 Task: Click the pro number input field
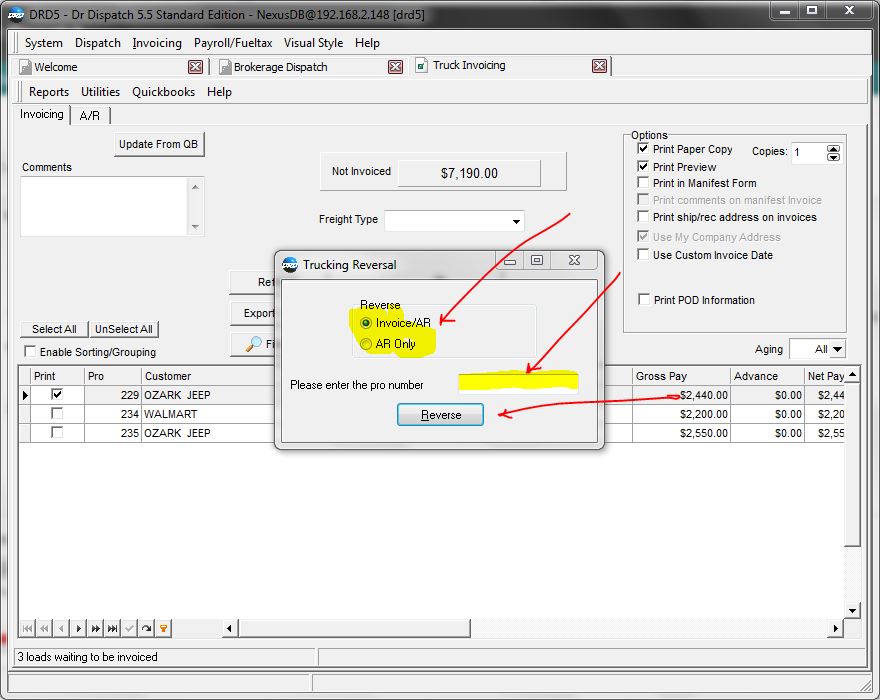coord(518,384)
